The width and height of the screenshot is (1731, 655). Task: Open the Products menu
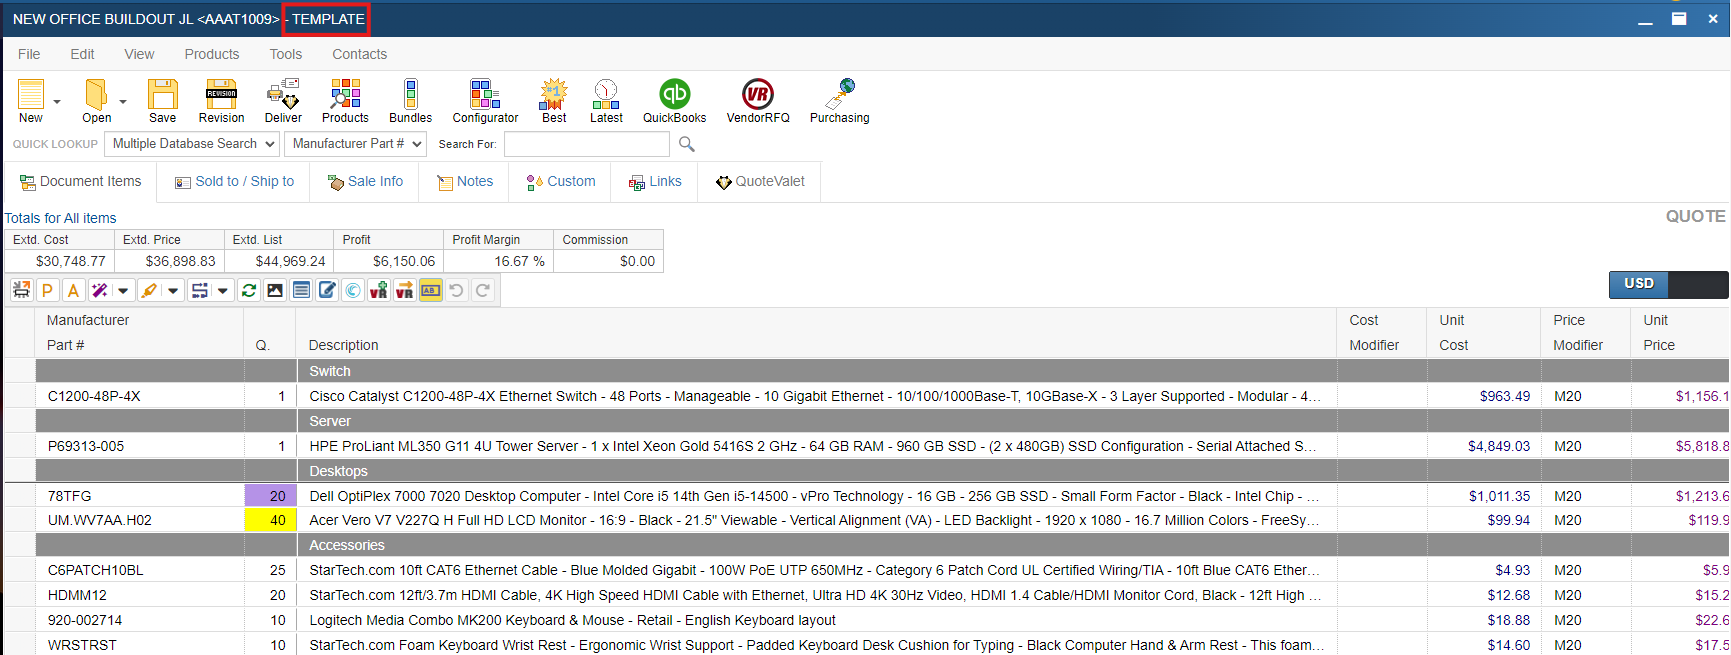tap(211, 54)
